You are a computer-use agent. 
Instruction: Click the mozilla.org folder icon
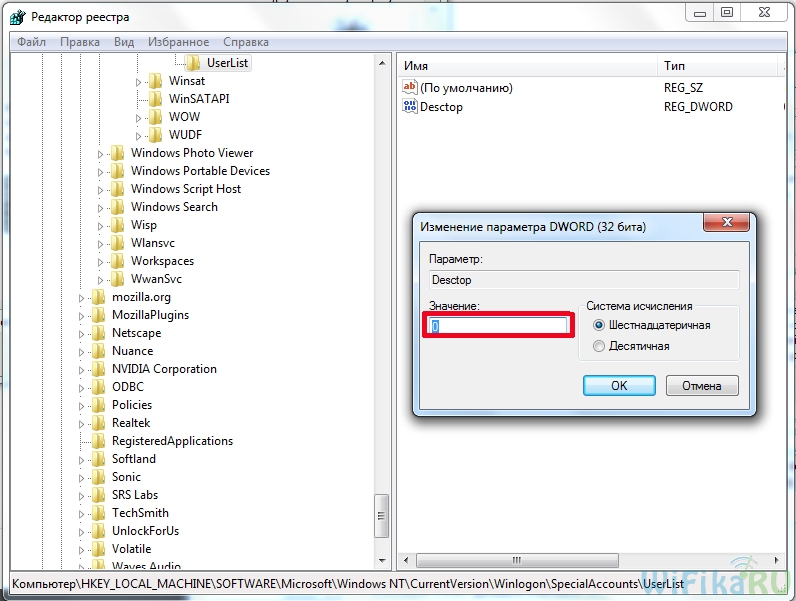(98, 297)
